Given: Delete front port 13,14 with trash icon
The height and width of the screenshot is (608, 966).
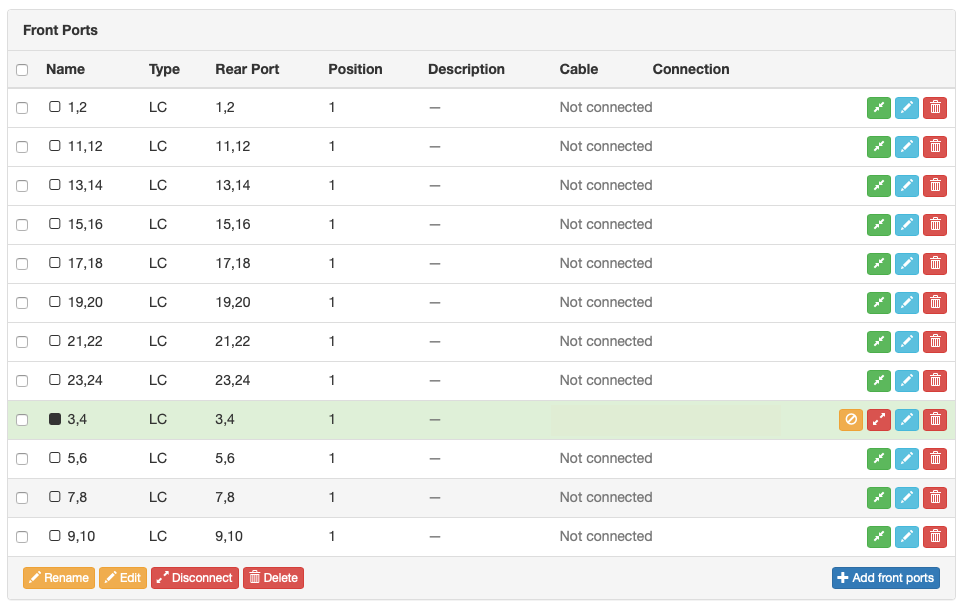Looking at the screenshot, I should pyautogui.click(x=935, y=186).
